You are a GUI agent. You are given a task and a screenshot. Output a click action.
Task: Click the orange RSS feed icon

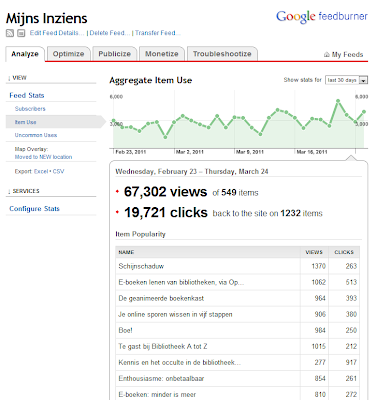[x=10, y=33]
